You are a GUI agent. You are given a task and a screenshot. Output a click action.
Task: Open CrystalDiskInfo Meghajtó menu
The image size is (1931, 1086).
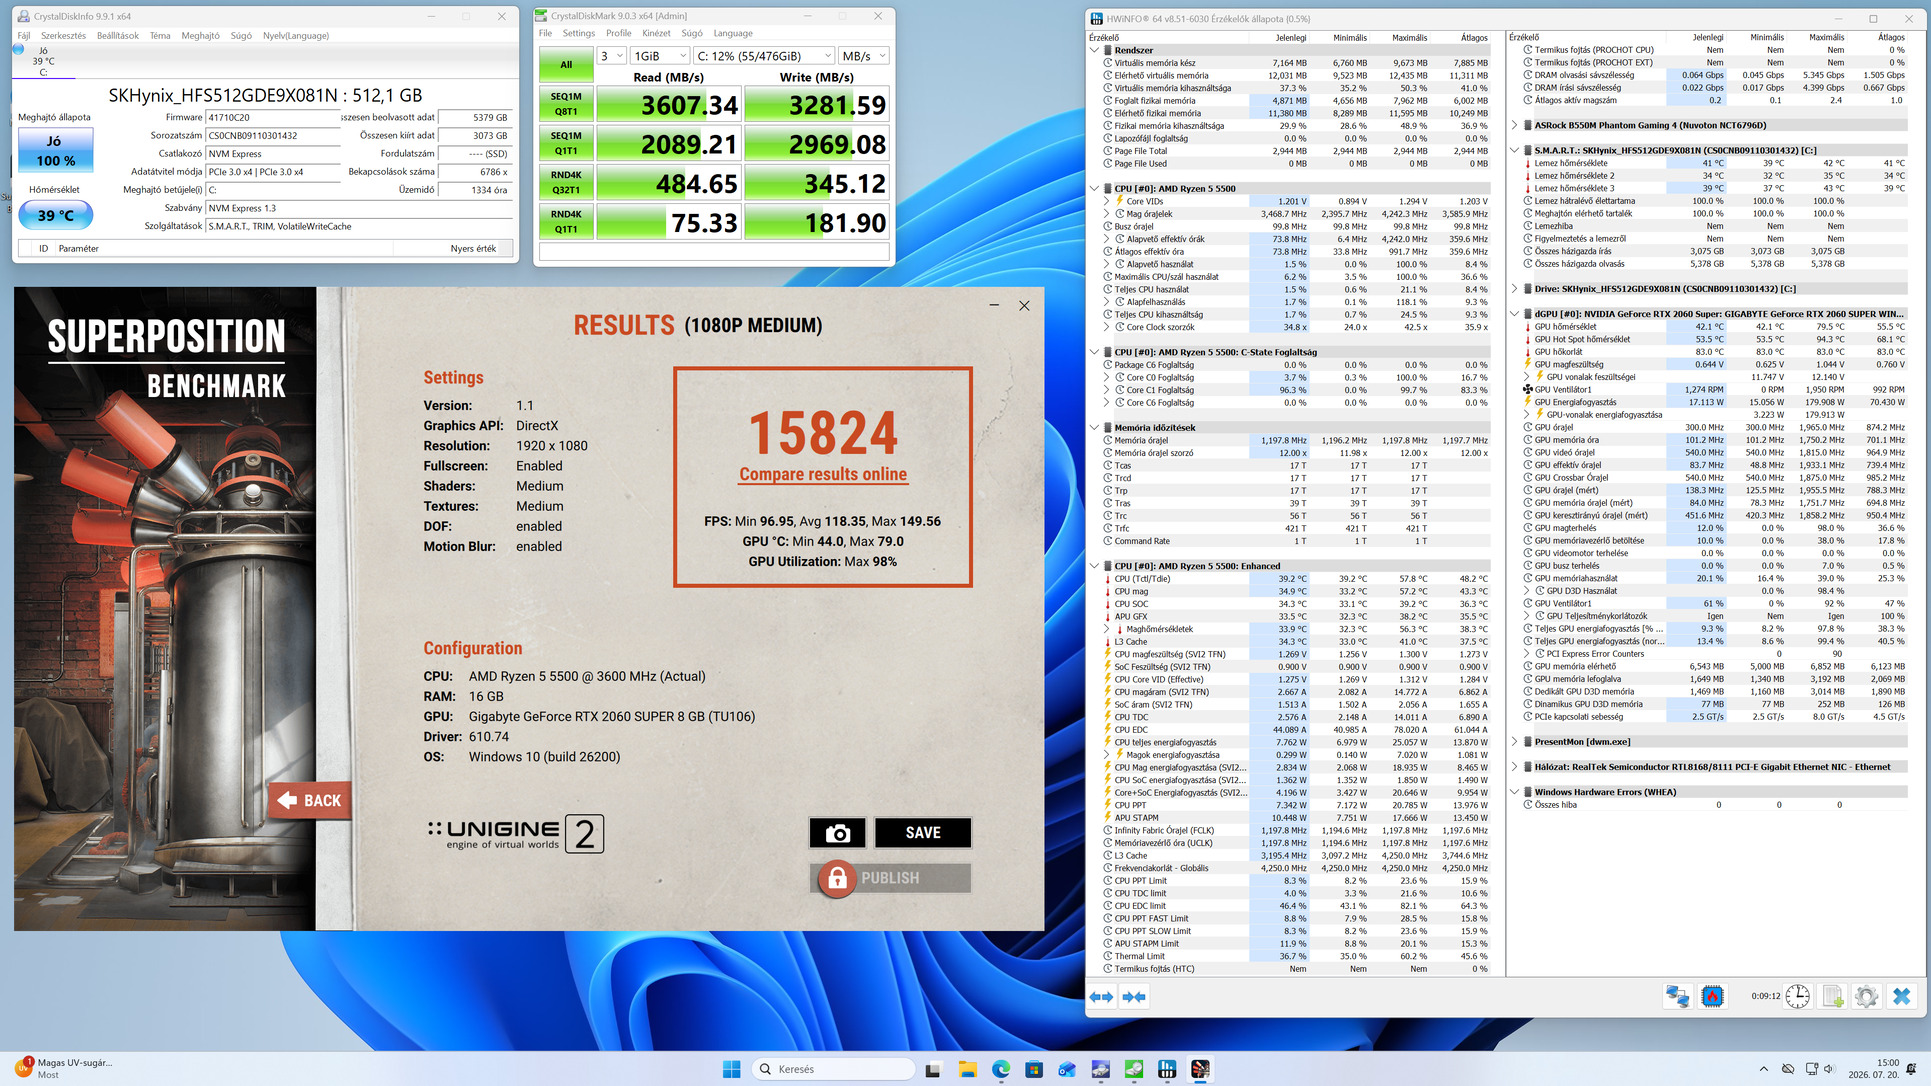click(x=200, y=35)
